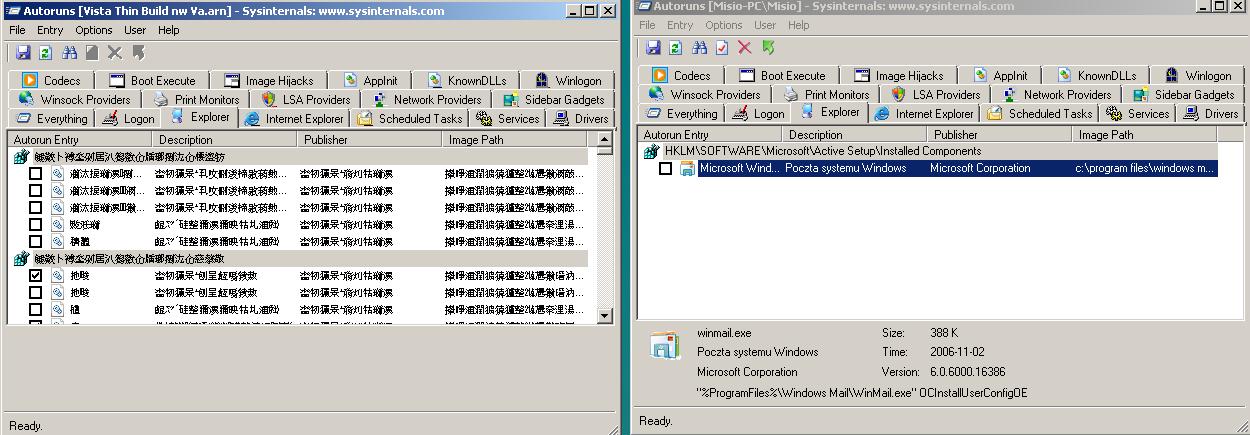Tick first checkbox under first group, left window

pos(35,174)
